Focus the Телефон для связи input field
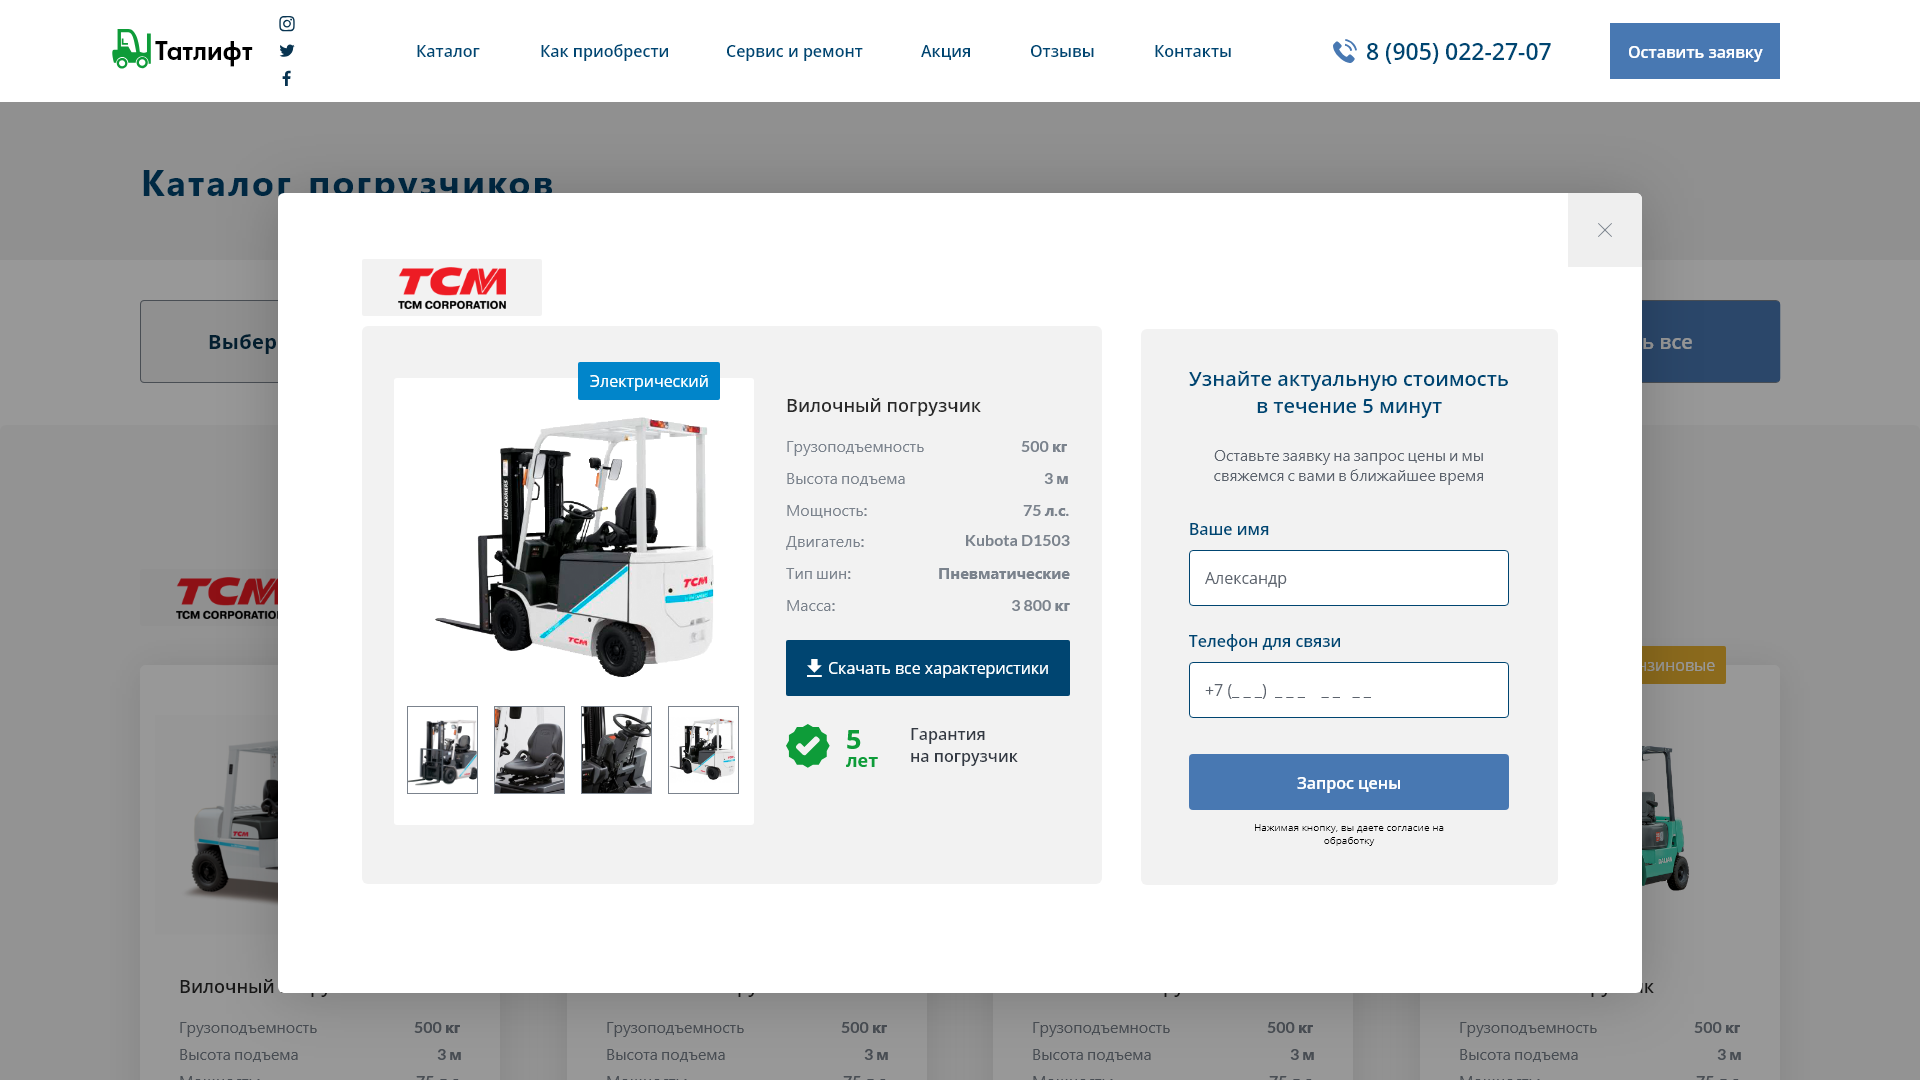1920x1080 pixels. (1349, 690)
